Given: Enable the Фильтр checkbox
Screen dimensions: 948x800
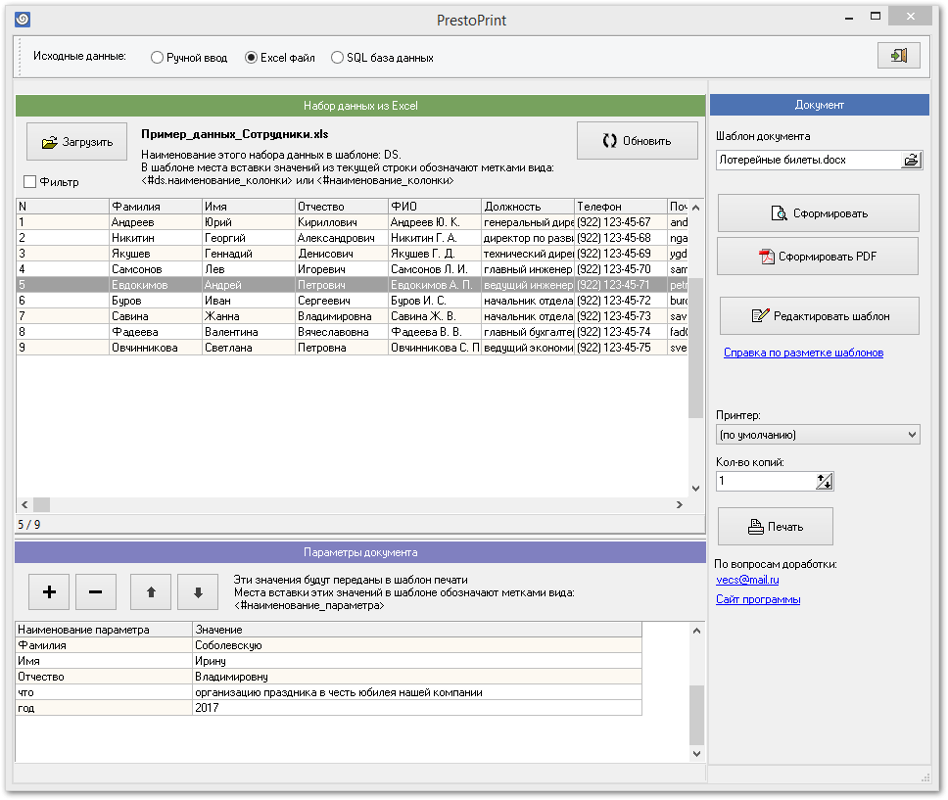Looking at the screenshot, I should pos(30,182).
